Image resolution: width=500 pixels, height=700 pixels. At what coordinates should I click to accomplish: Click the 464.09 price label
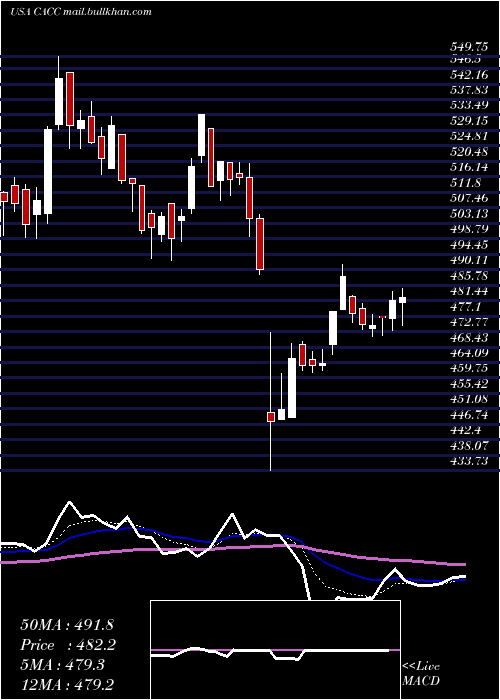[x=468, y=353]
